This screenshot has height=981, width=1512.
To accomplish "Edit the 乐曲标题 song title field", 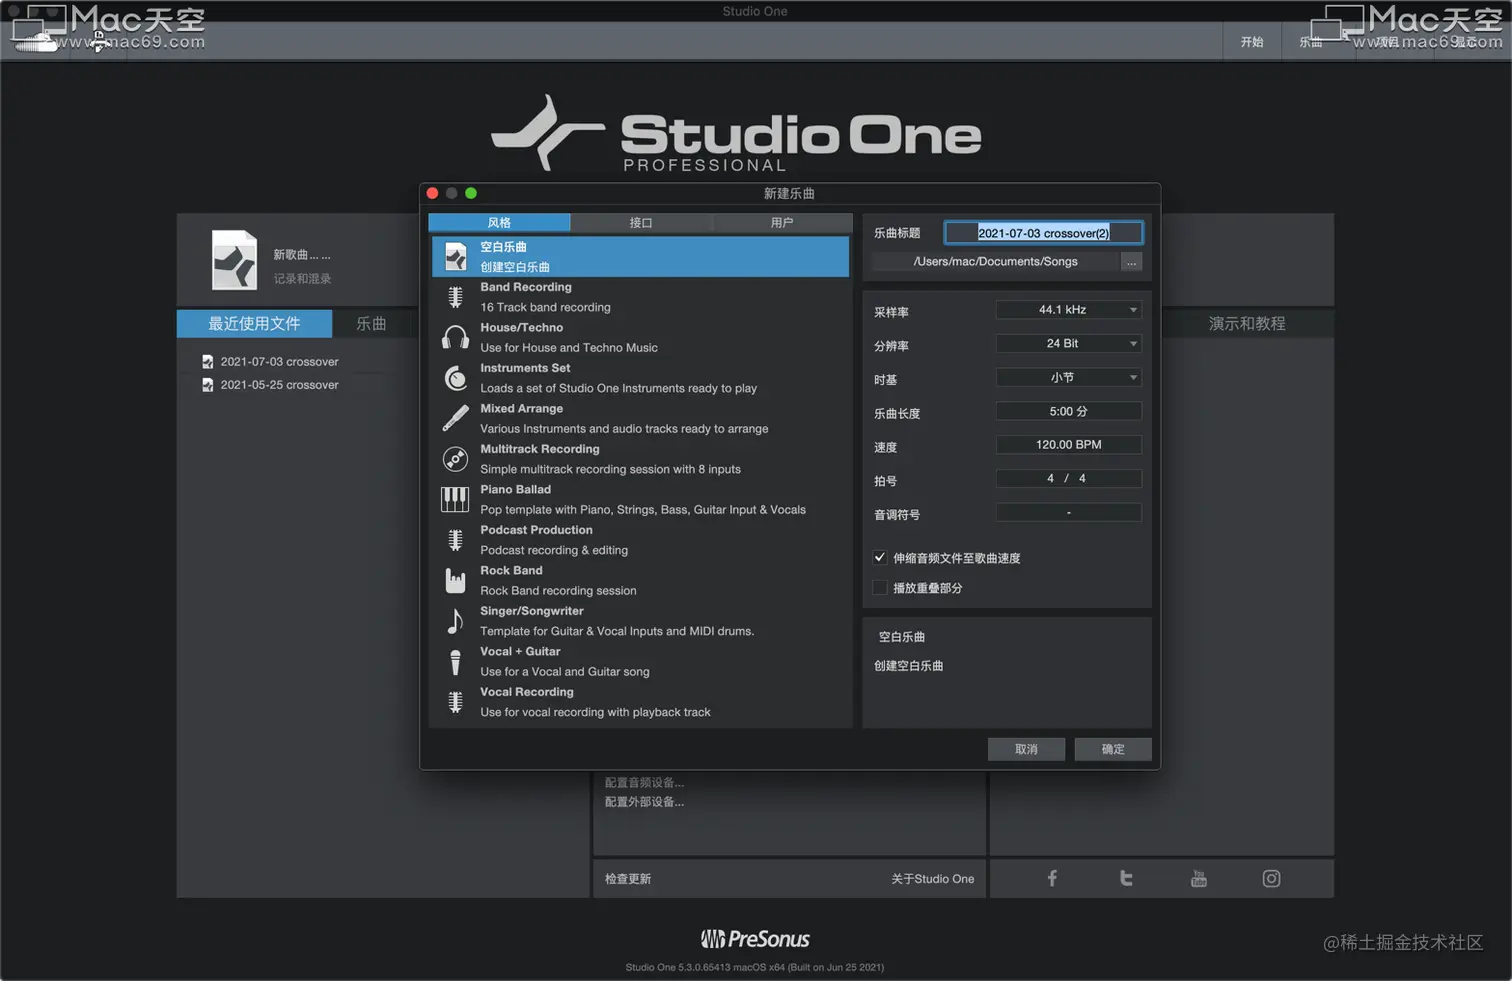I will pos(1043,233).
